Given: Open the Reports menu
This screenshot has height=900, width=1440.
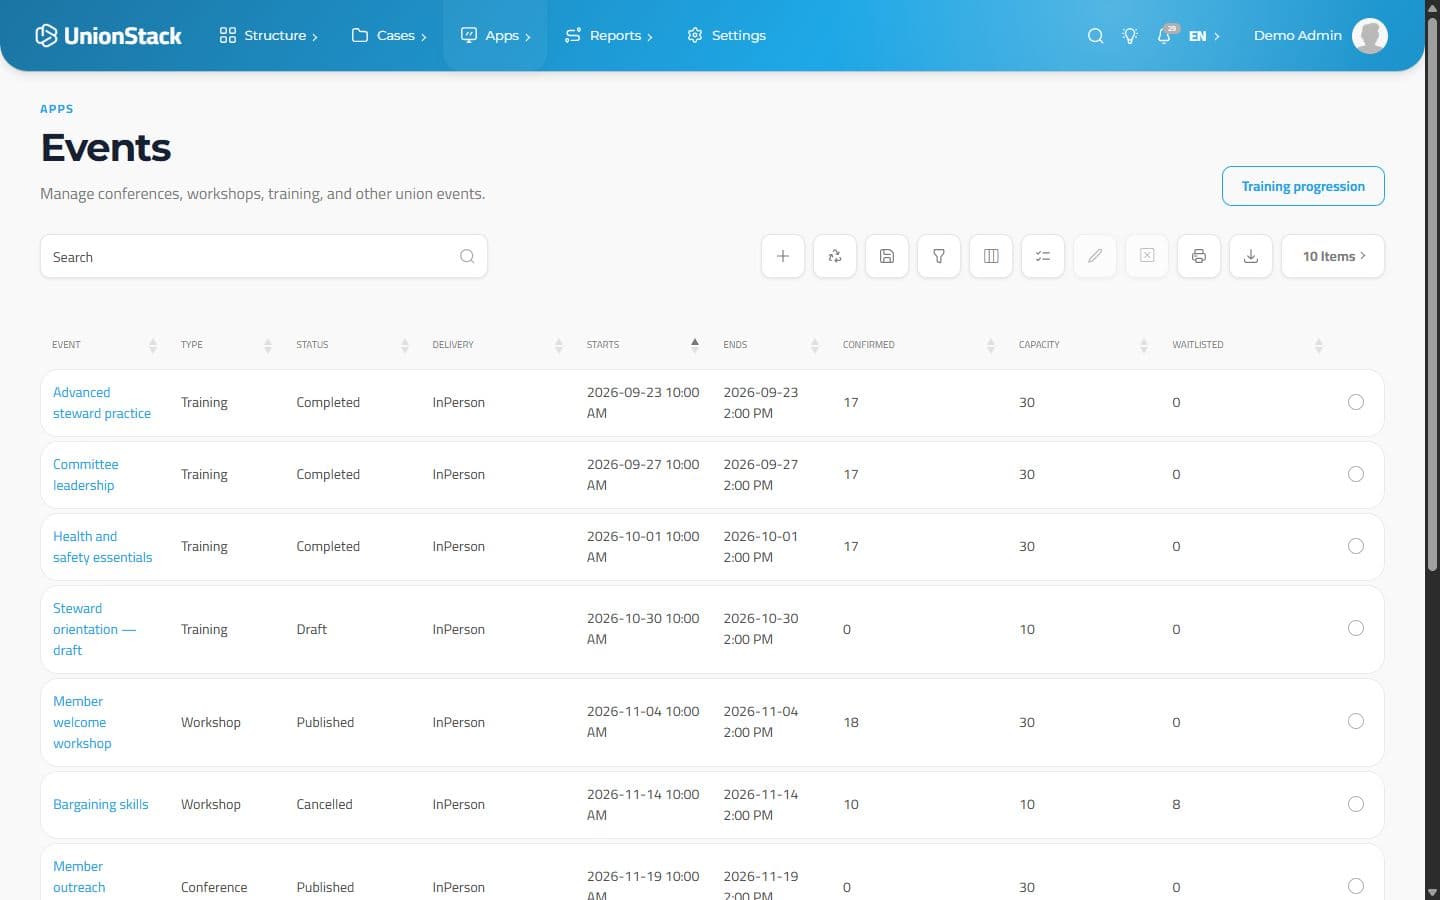Looking at the screenshot, I should (608, 36).
